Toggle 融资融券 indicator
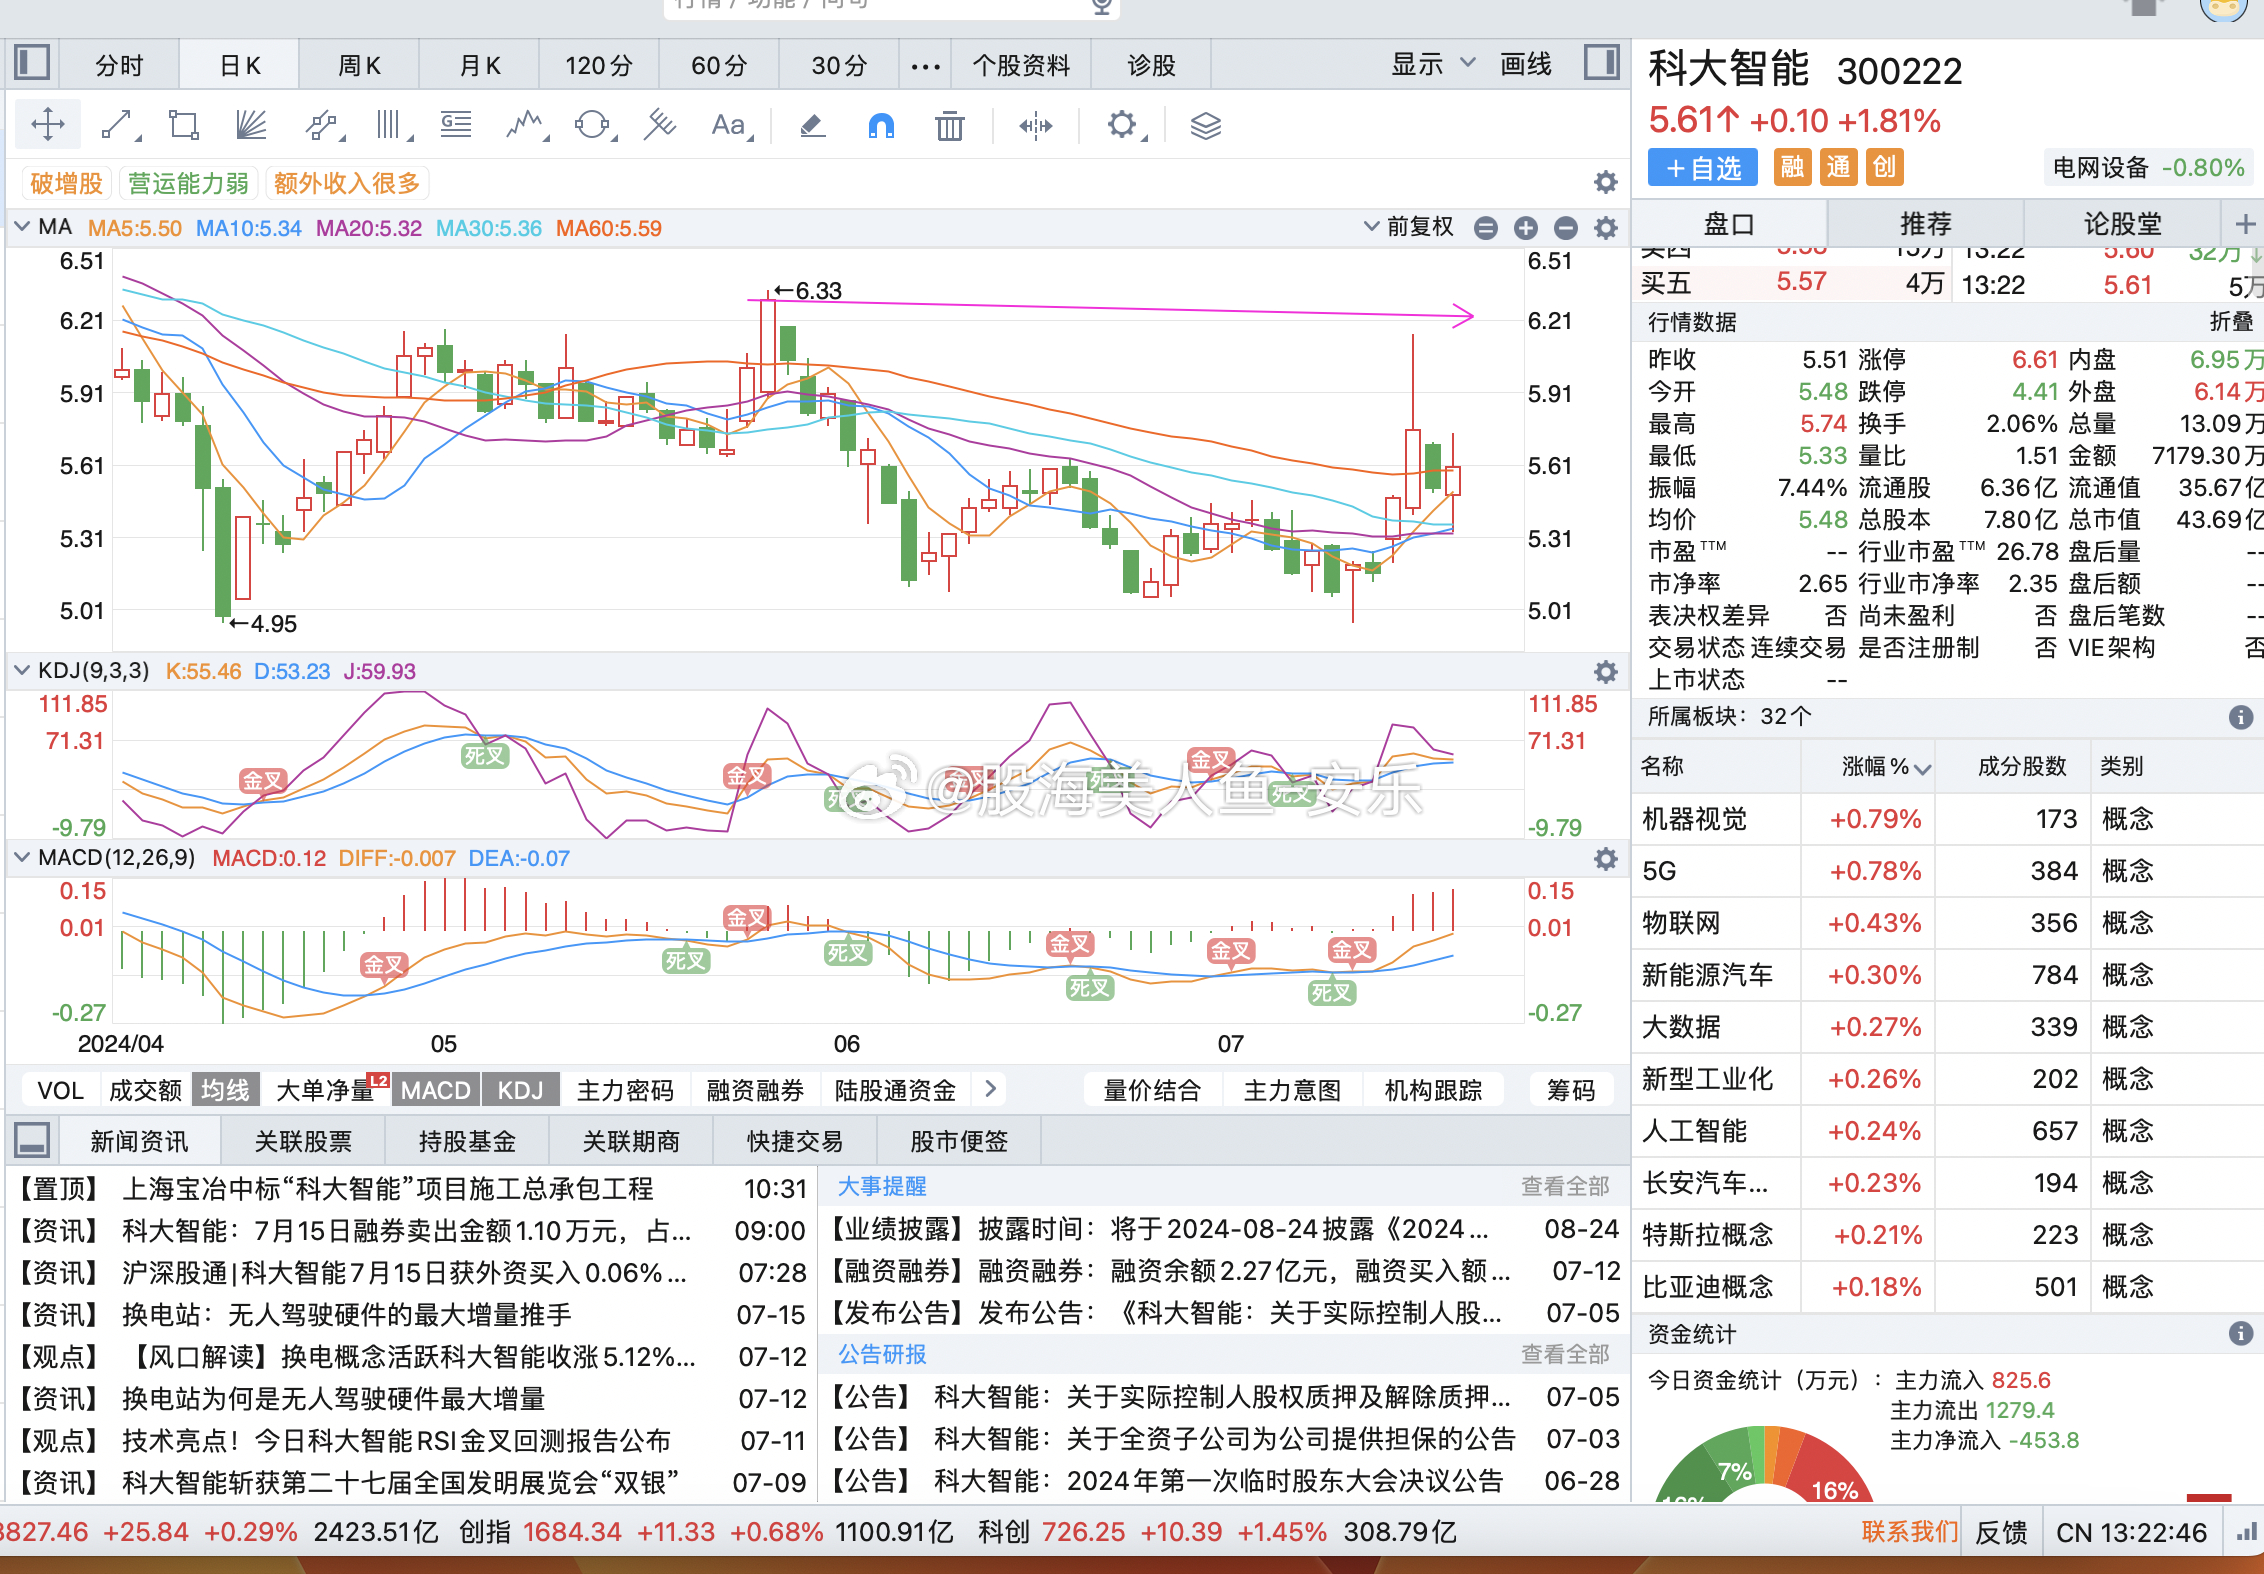The height and width of the screenshot is (1574, 2264). (755, 1090)
